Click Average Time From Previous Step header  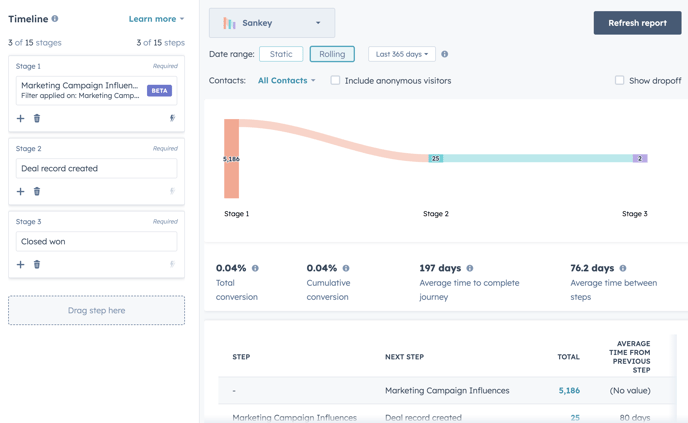point(630,357)
